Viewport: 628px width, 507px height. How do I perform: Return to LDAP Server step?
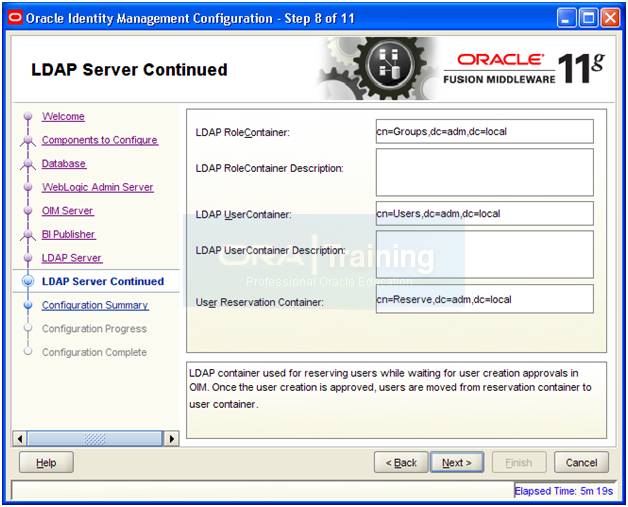(72, 258)
